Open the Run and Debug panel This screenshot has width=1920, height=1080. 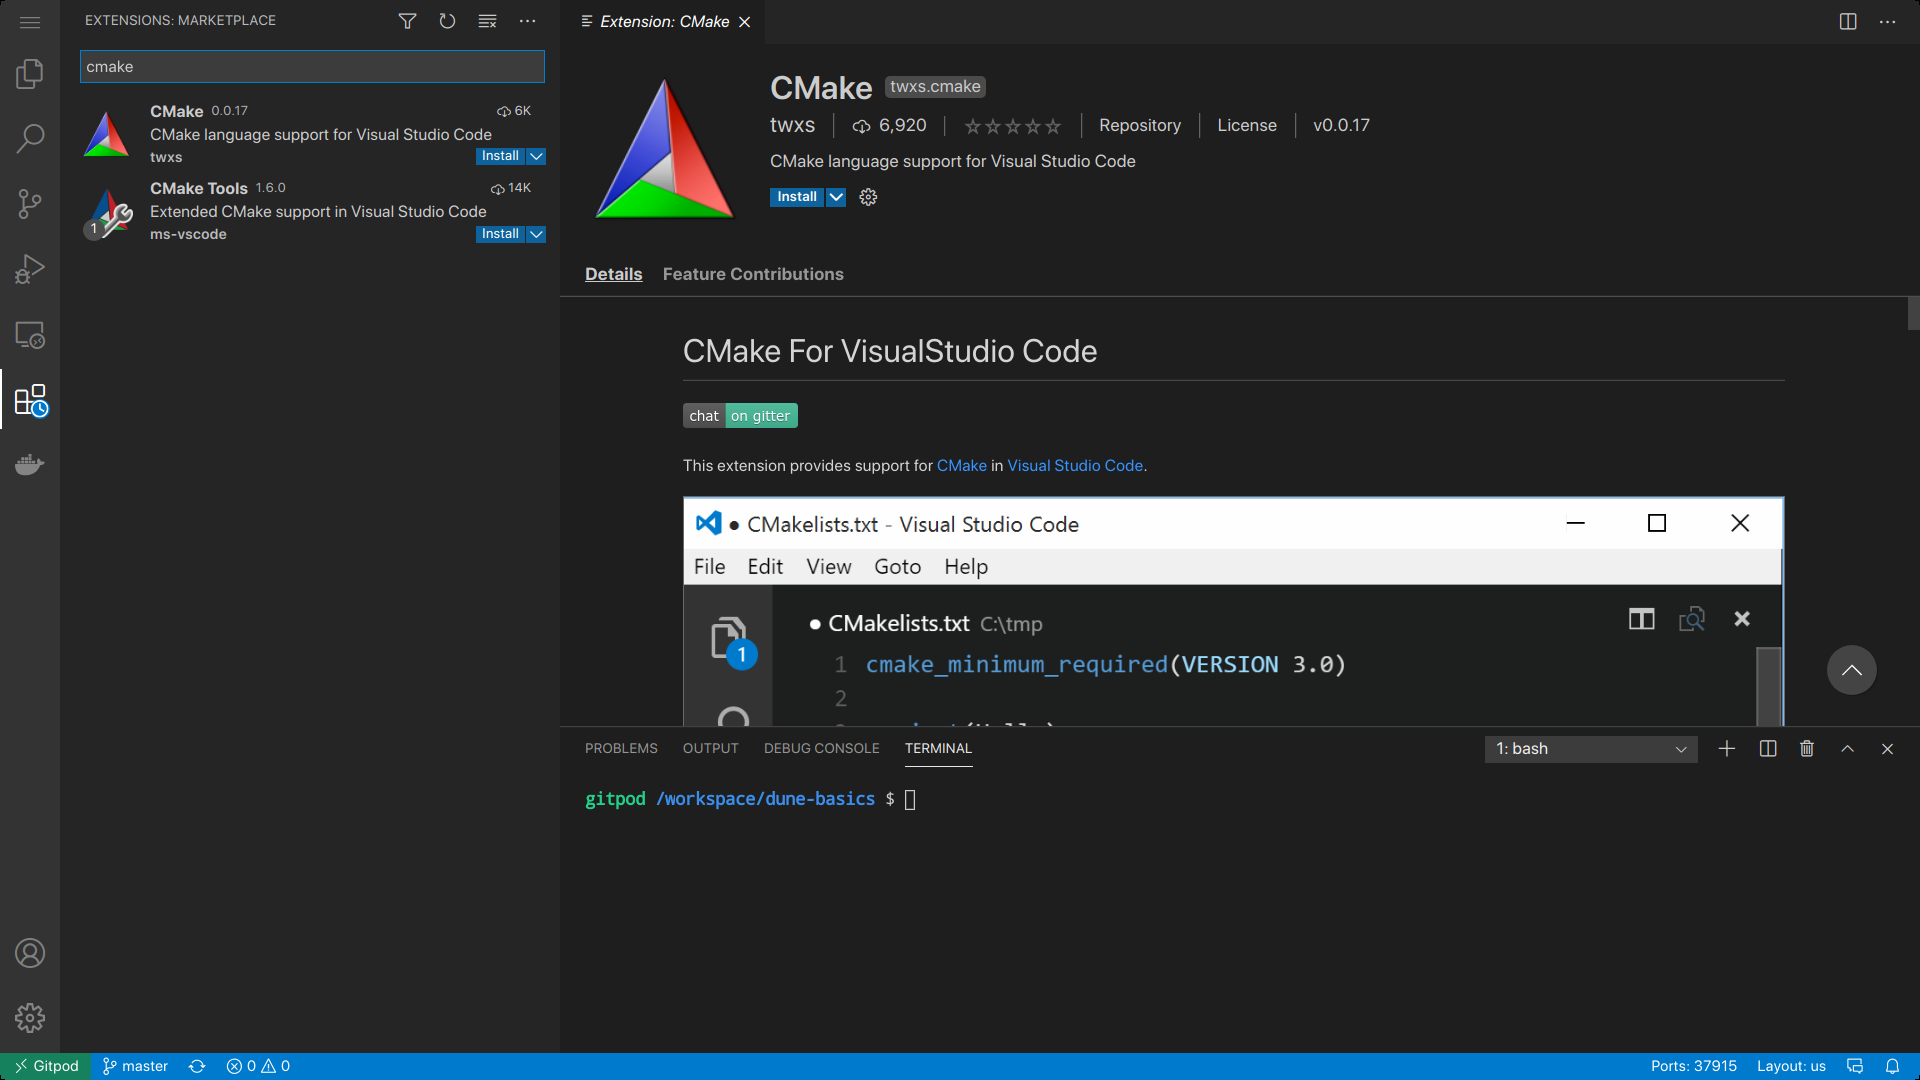(x=30, y=268)
